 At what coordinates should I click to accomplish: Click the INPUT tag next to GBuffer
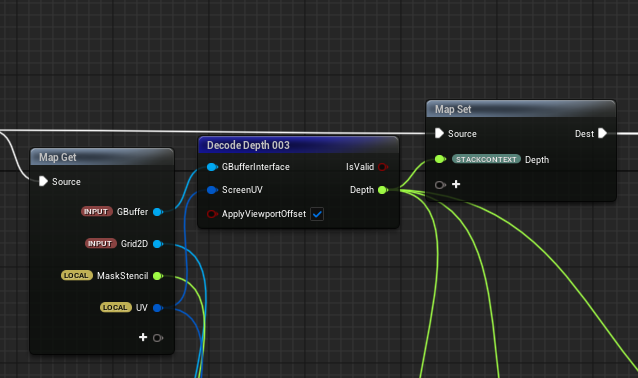coord(96,212)
